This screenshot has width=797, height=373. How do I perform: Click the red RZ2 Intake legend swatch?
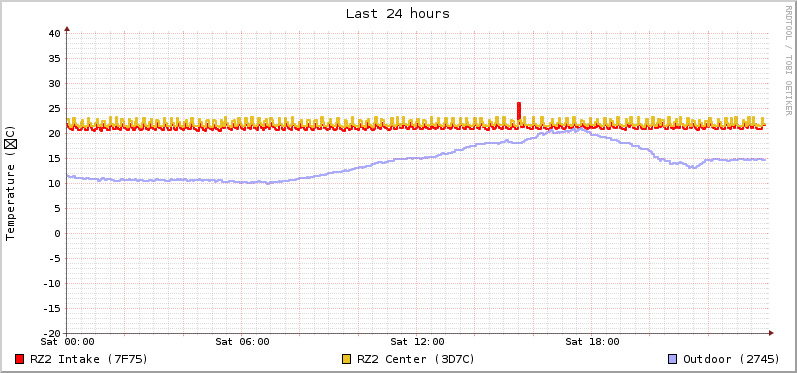(20, 359)
